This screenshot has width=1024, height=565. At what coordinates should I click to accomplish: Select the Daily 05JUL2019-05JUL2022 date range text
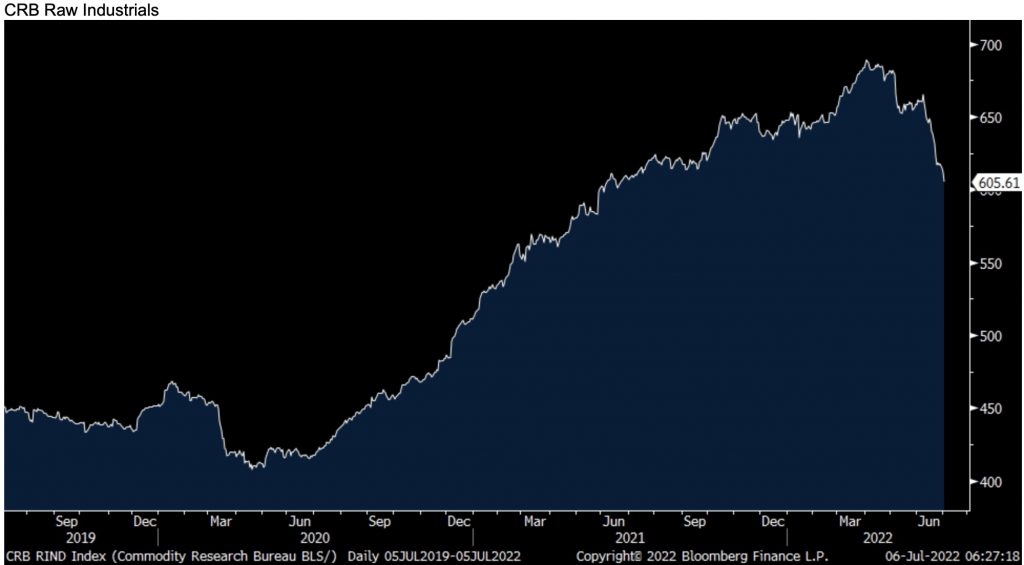(x=433, y=555)
